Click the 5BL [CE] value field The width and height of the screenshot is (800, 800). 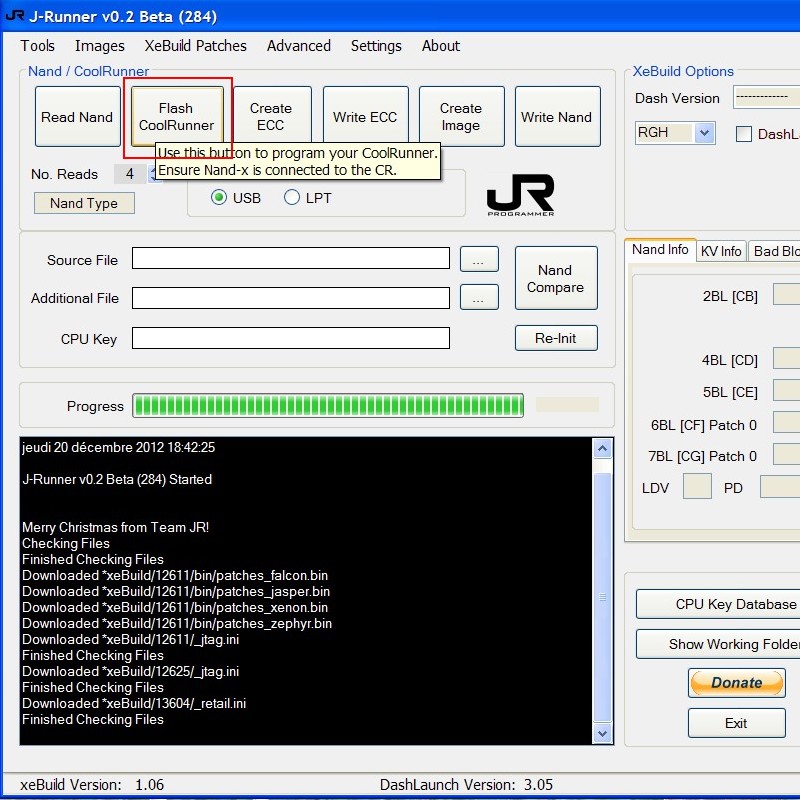pyautogui.click(x=787, y=390)
